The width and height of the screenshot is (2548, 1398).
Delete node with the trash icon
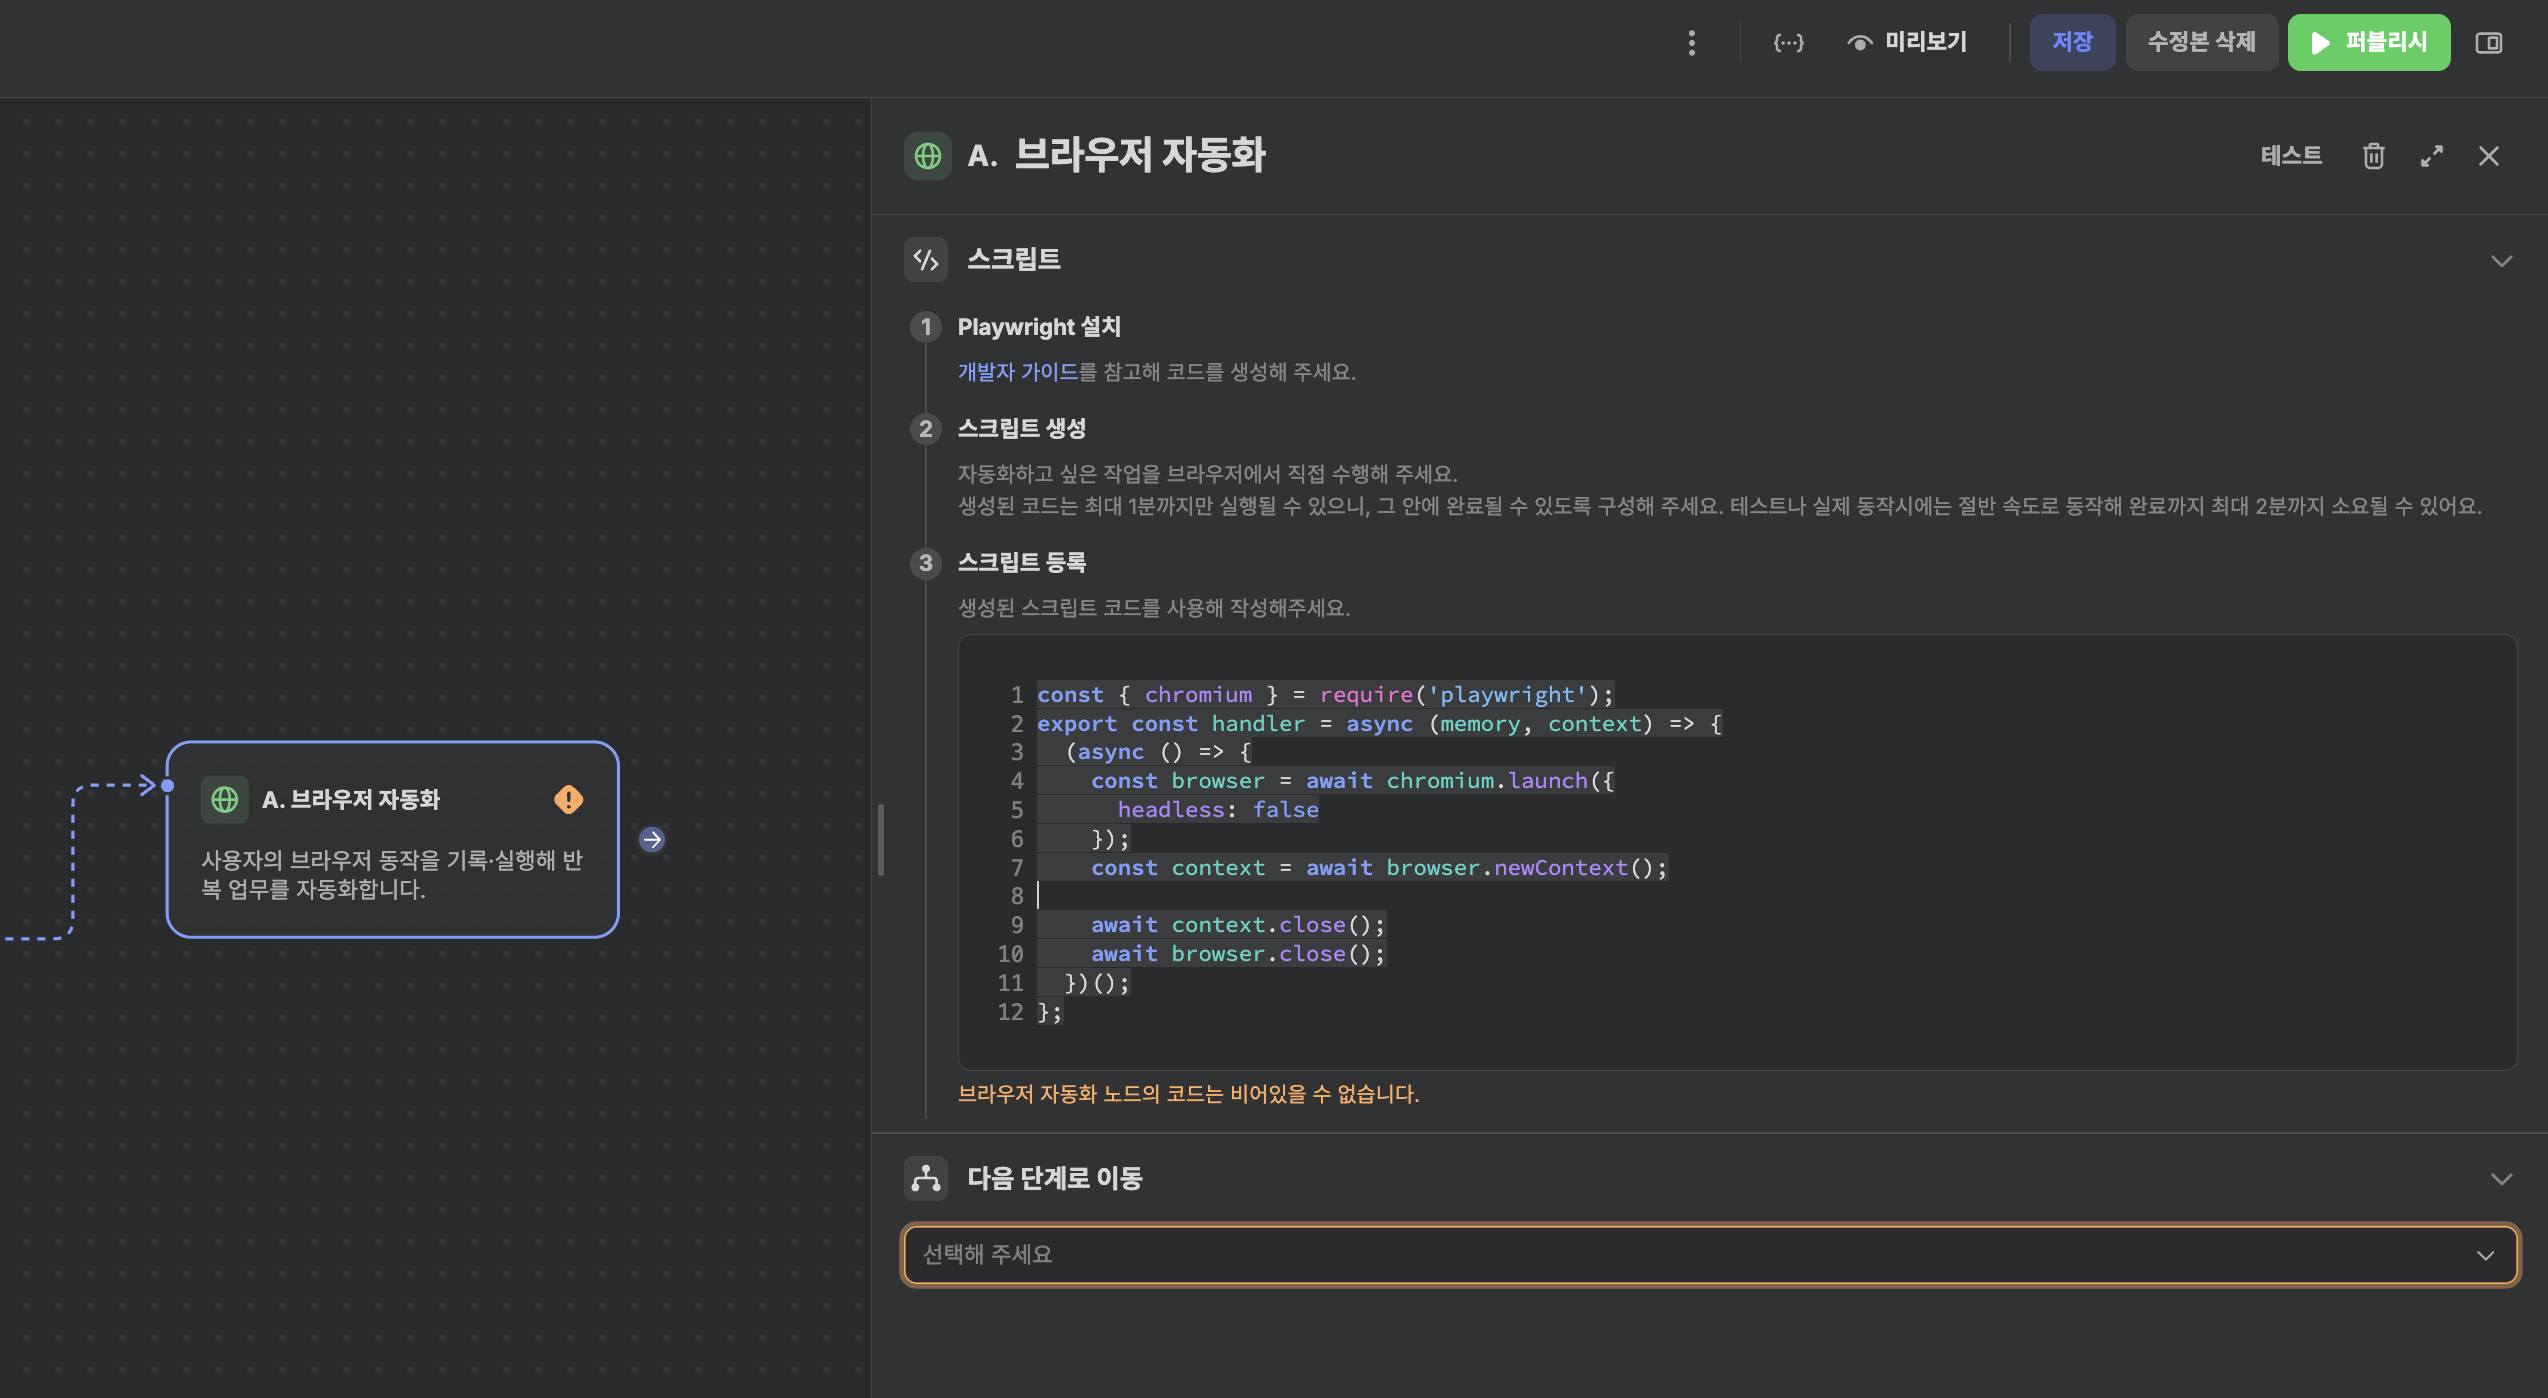[2373, 156]
